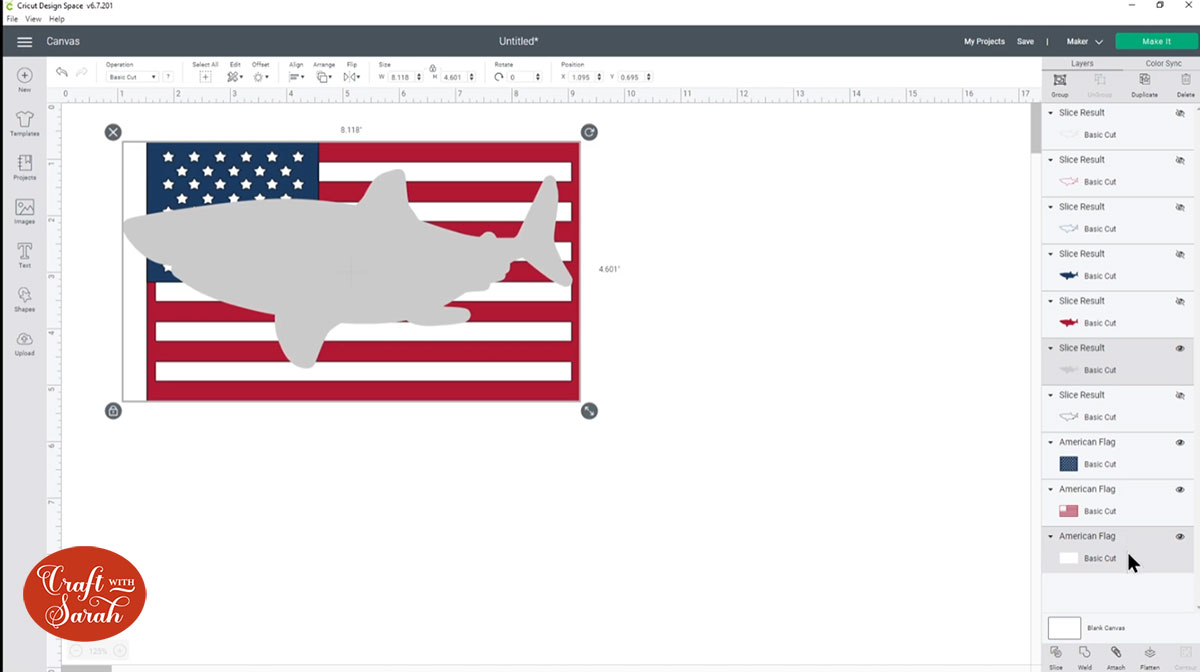Screen dimensions: 1200x672
Task: Click the Position Y input field
Action: pos(636,77)
